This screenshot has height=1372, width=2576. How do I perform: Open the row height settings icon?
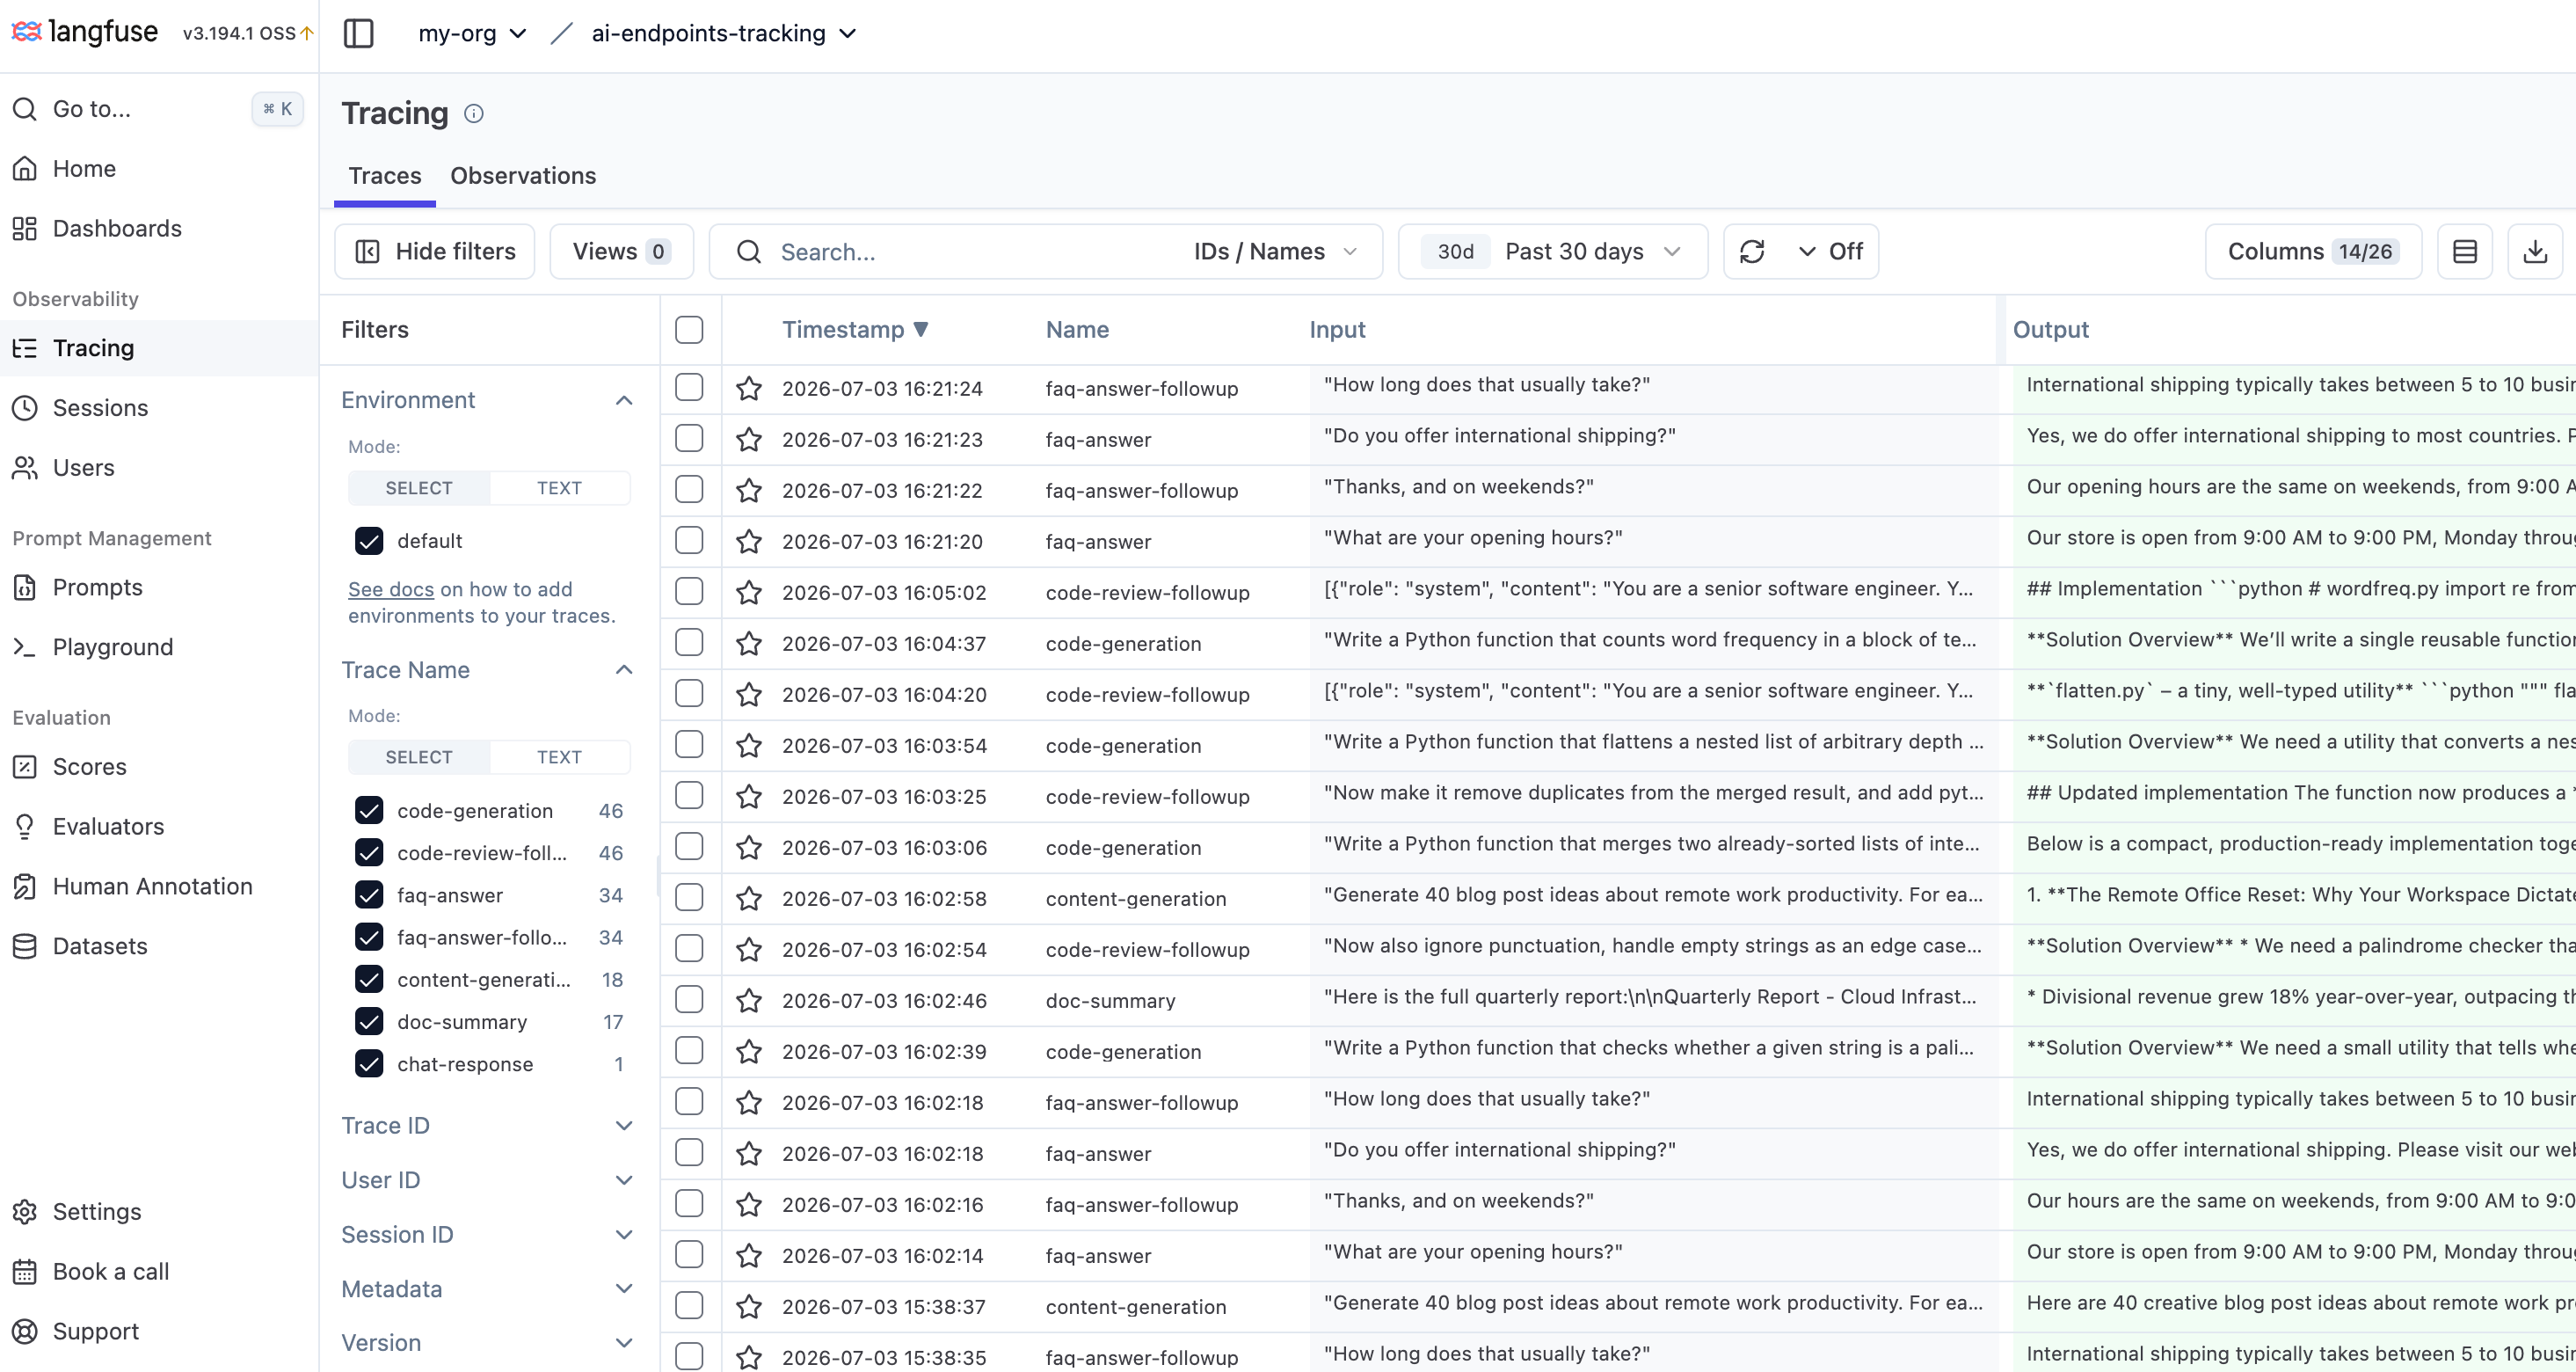click(x=2465, y=252)
